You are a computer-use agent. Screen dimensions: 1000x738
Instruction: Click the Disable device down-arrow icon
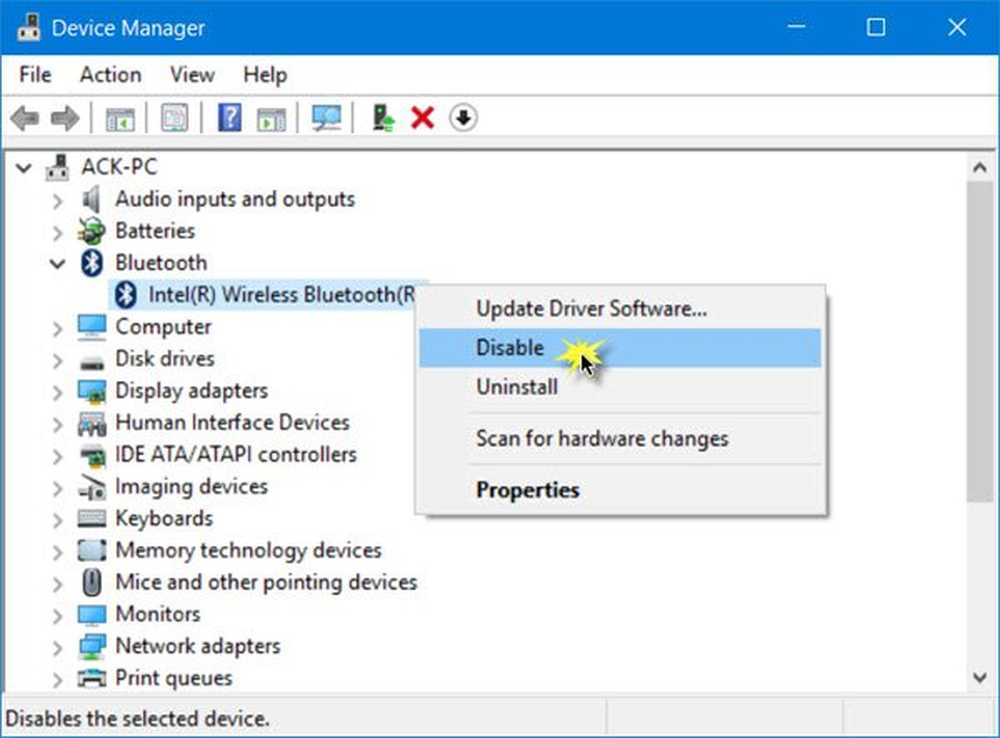(463, 118)
